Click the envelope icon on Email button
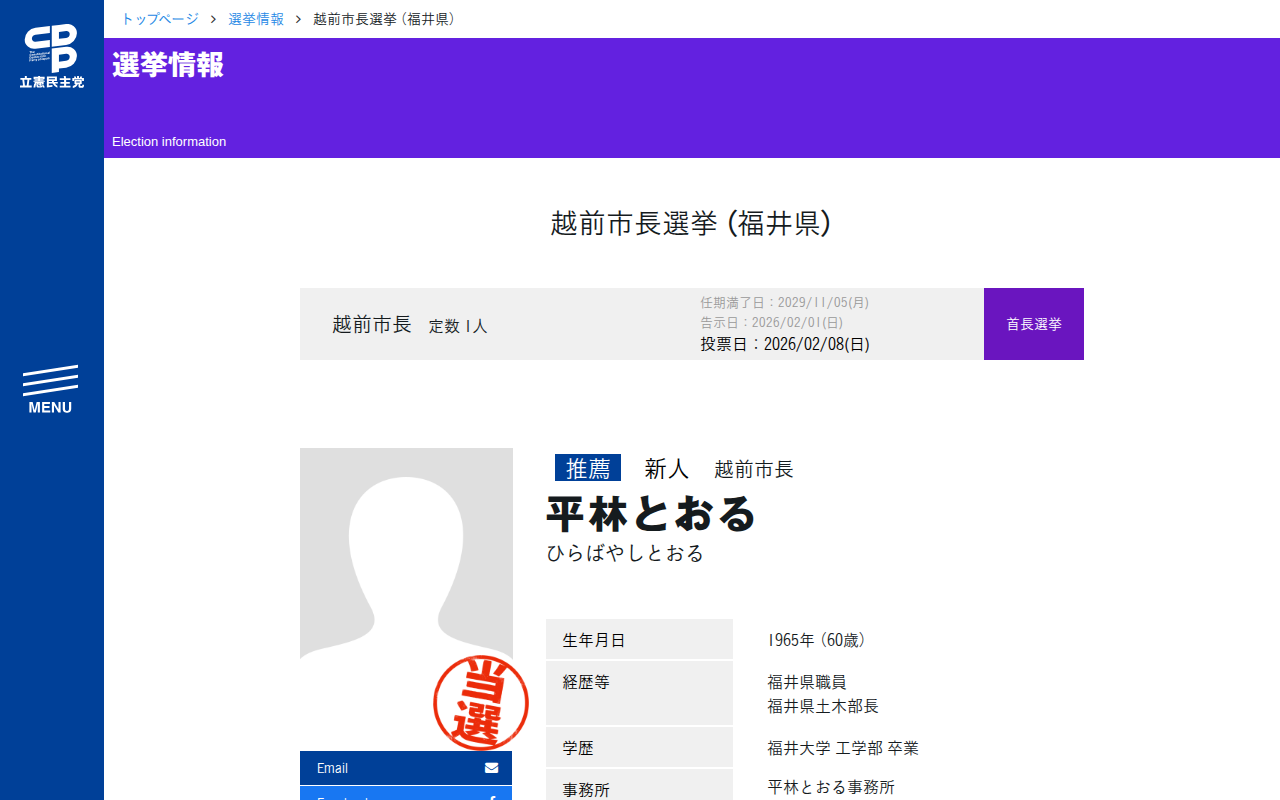The height and width of the screenshot is (800, 1280). tap(491, 768)
